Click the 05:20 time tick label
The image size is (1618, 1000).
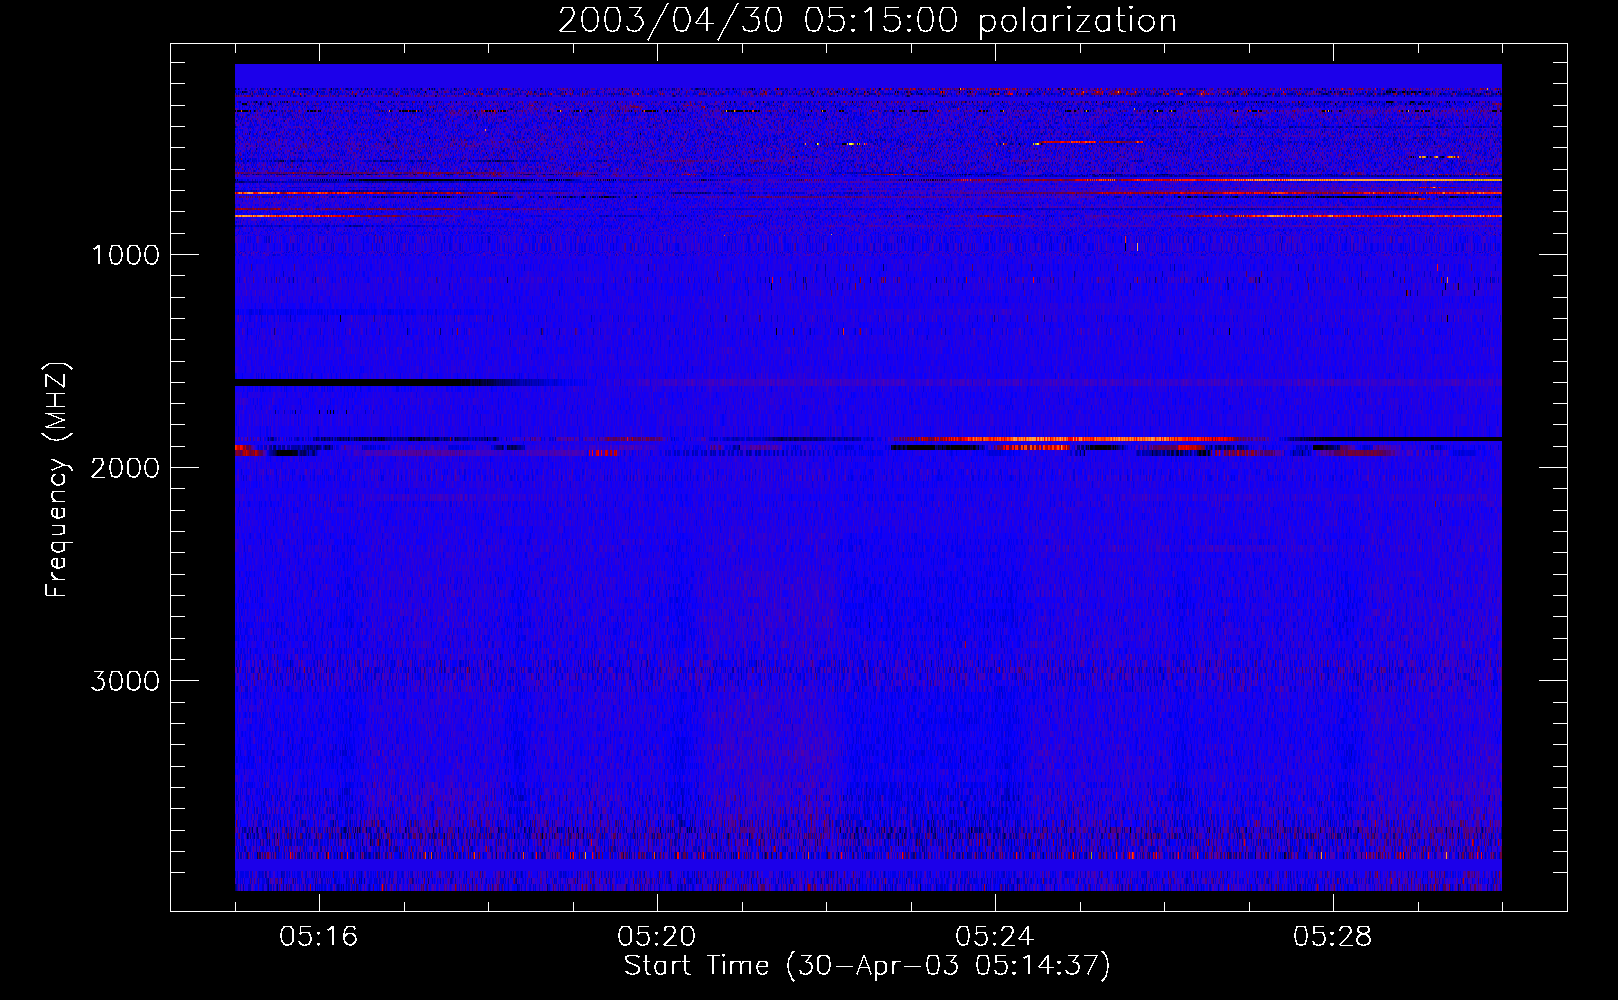(x=657, y=937)
